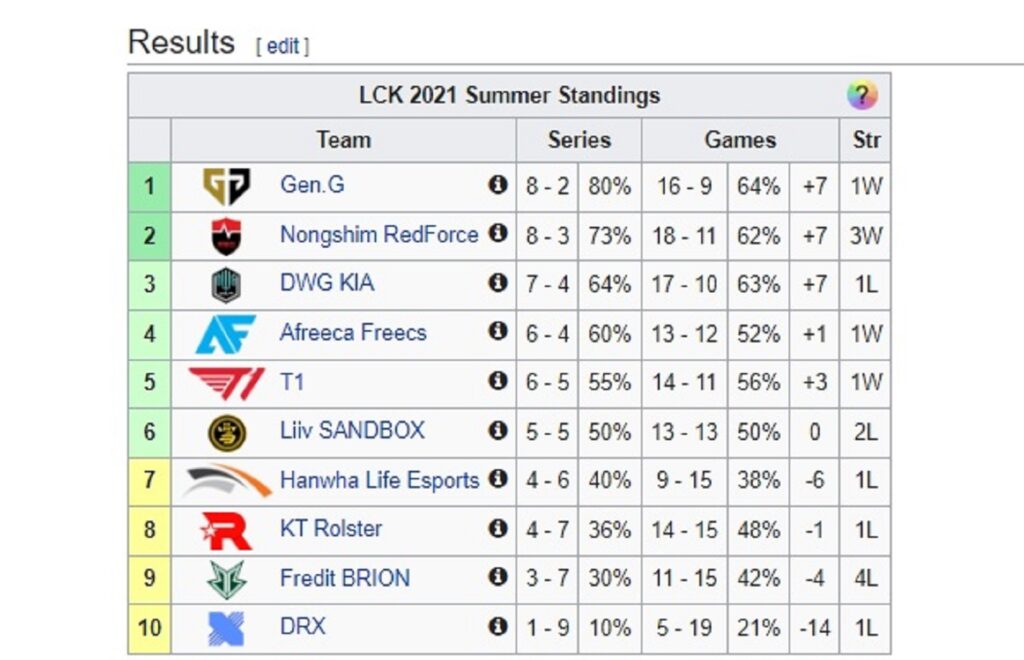Open the edit link beside Results
Viewport: 1024px width, 660px height.
point(283,46)
